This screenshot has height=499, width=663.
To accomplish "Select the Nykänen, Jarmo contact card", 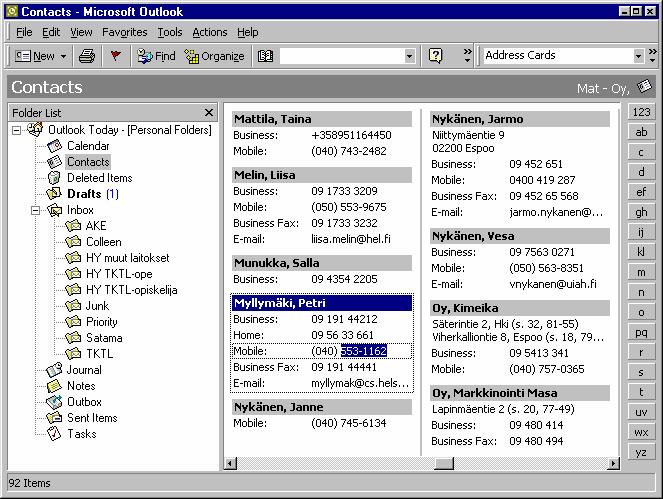I will click(520, 165).
